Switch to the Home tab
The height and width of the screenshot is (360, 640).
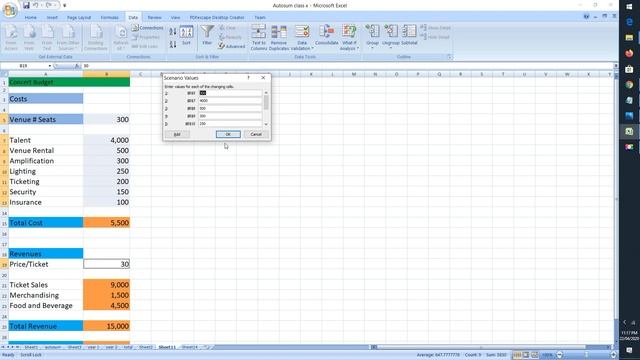(31, 18)
